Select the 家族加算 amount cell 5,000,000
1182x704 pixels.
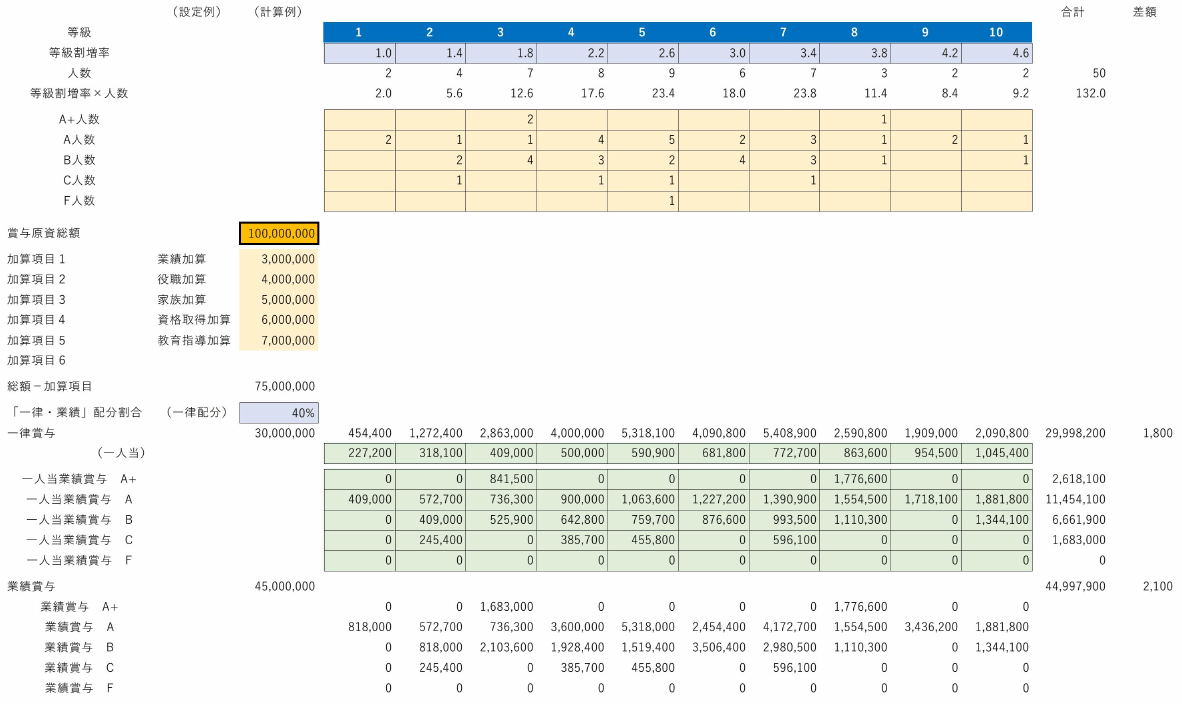click(x=279, y=299)
